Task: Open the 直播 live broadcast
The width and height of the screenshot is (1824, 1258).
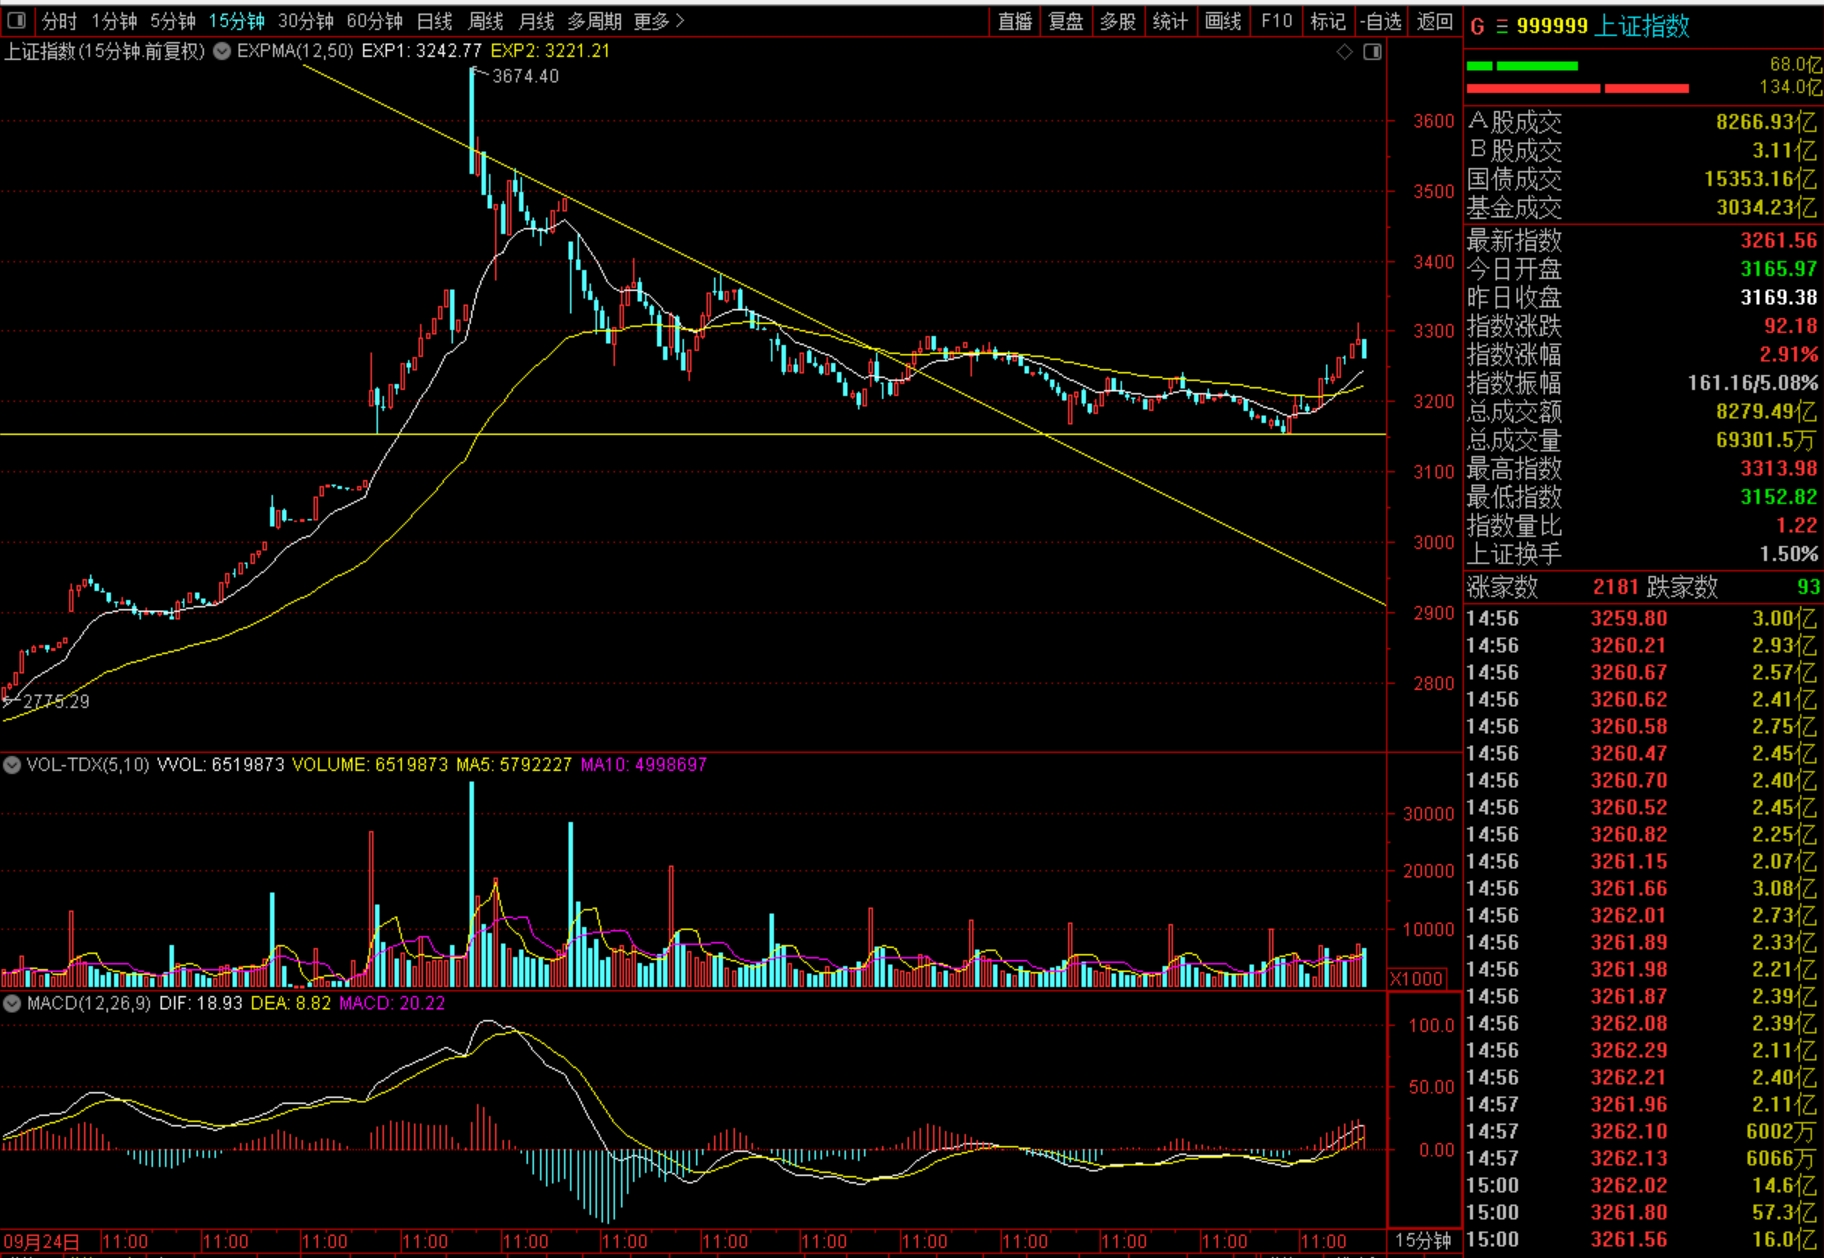Action: click(1015, 21)
